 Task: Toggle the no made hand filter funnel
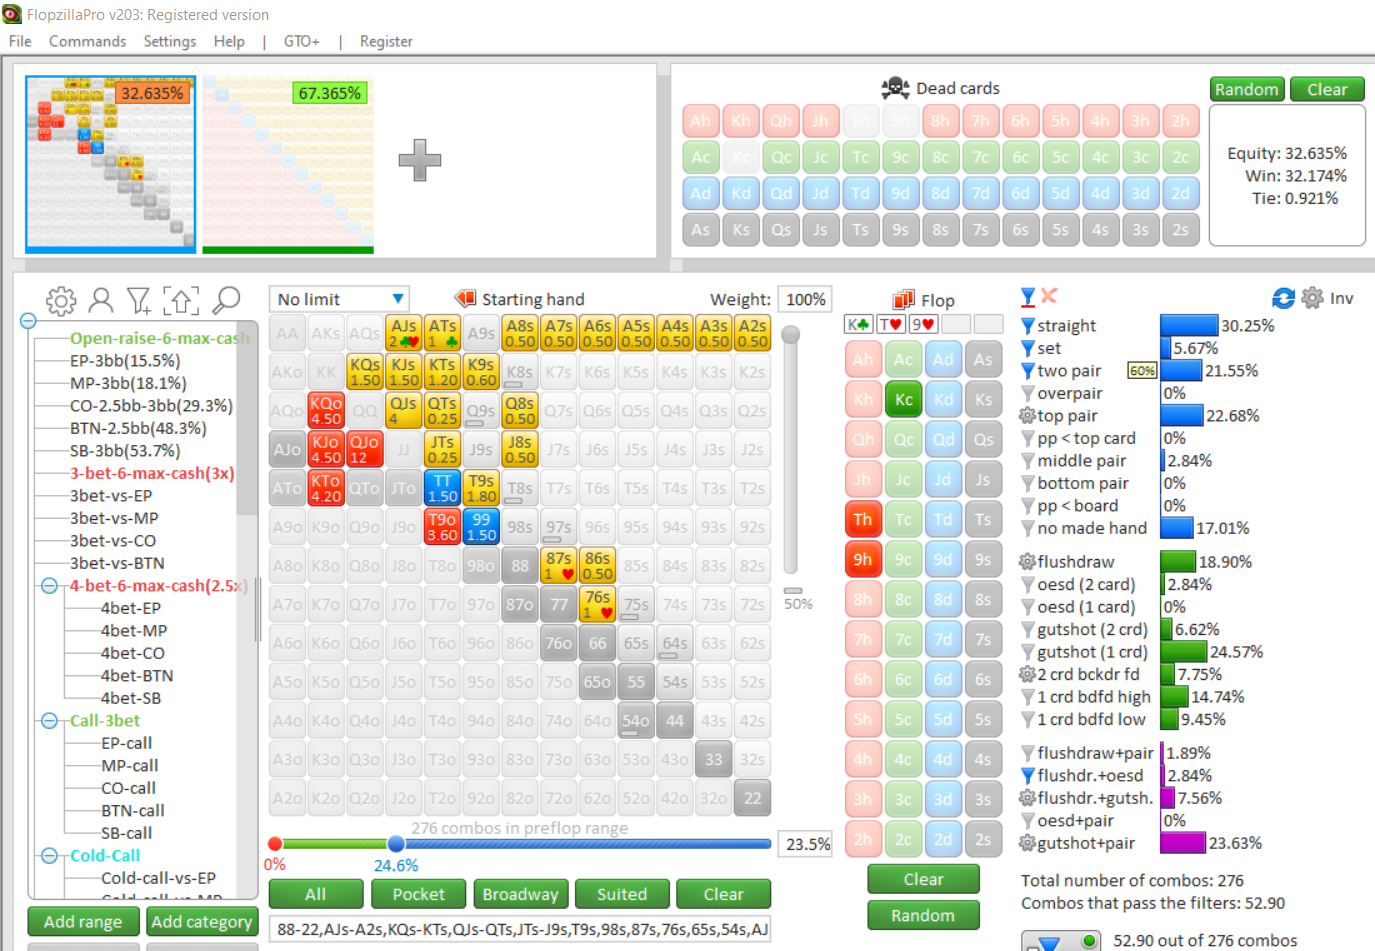click(1027, 528)
